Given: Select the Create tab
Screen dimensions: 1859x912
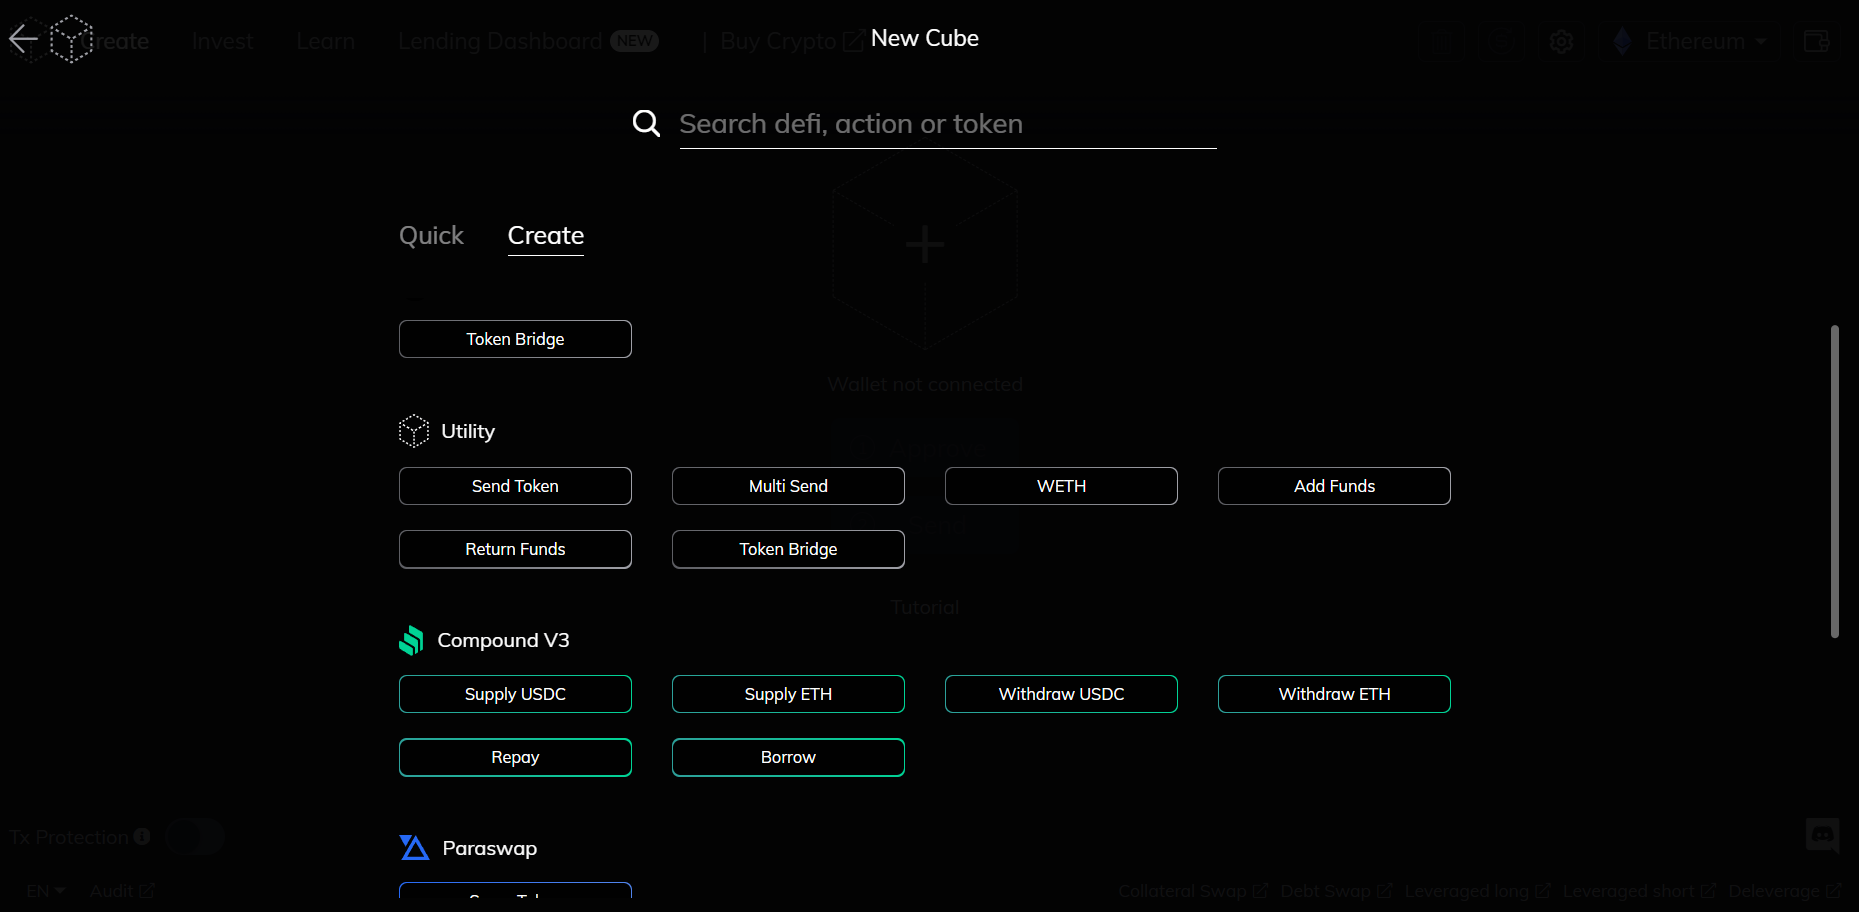Looking at the screenshot, I should [545, 236].
